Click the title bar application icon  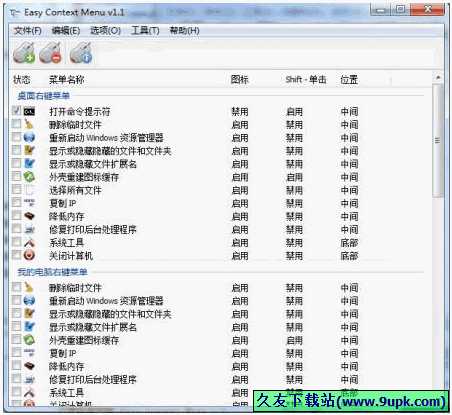click(x=15, y=13)
